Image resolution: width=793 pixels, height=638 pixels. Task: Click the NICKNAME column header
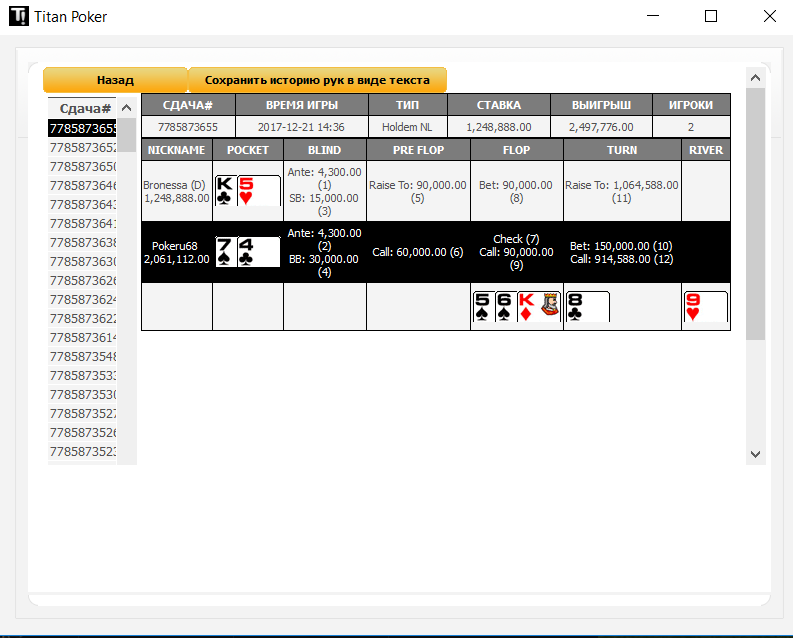point(177,150)
